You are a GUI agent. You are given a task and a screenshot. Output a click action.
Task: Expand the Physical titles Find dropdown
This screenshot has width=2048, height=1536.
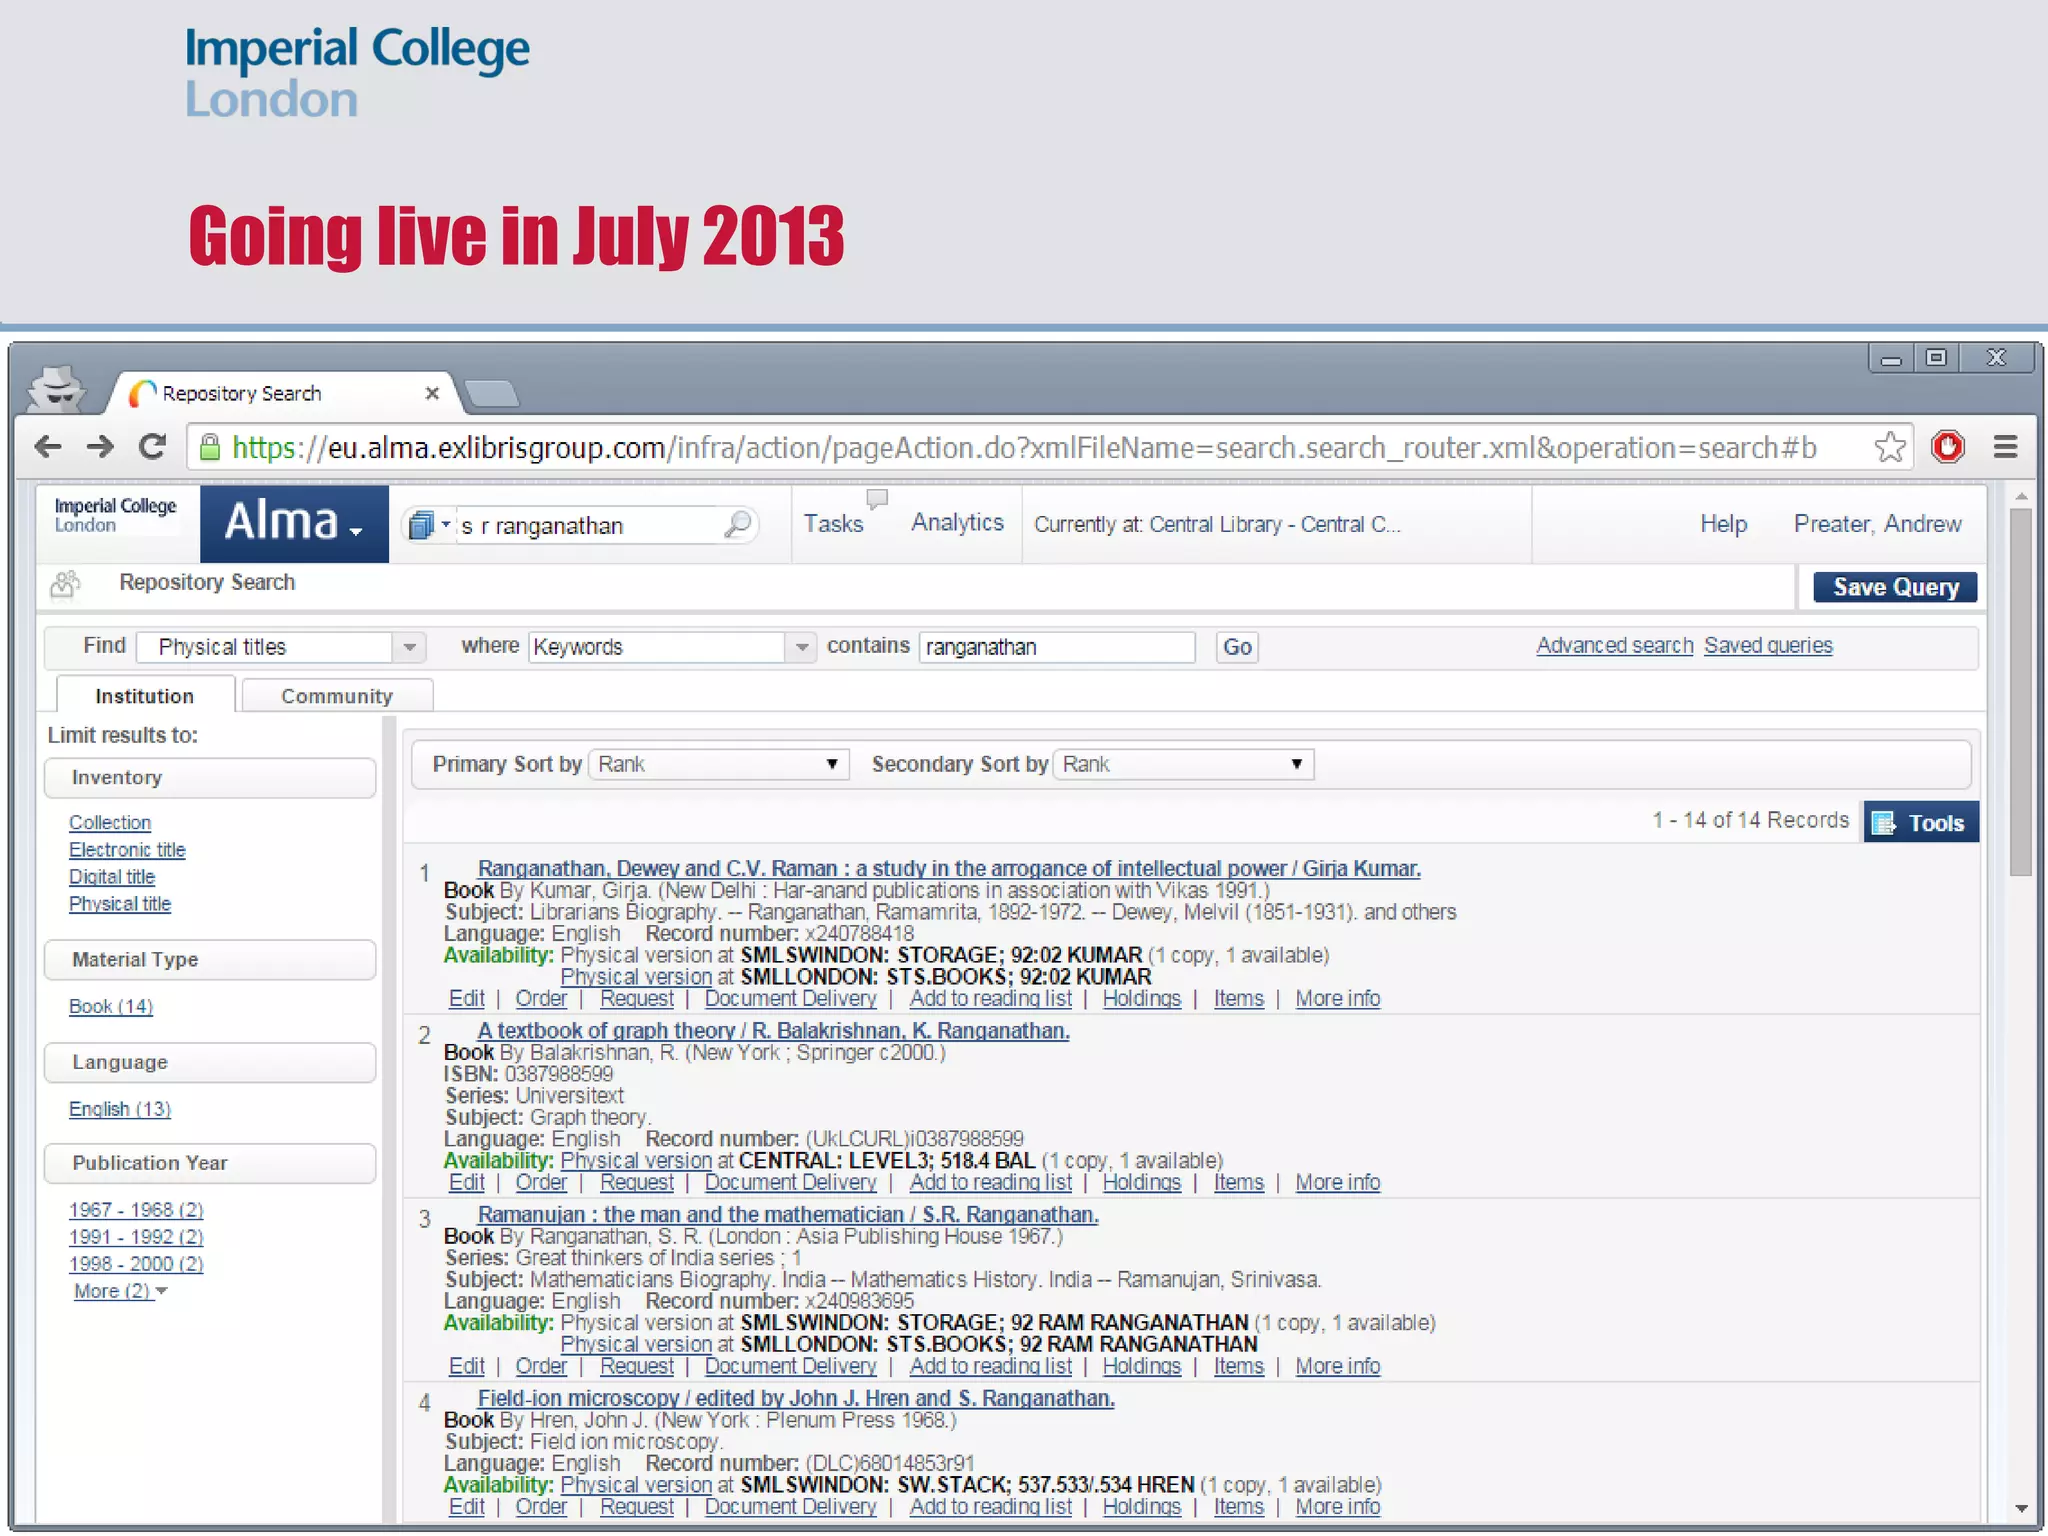tap(409, 648)
